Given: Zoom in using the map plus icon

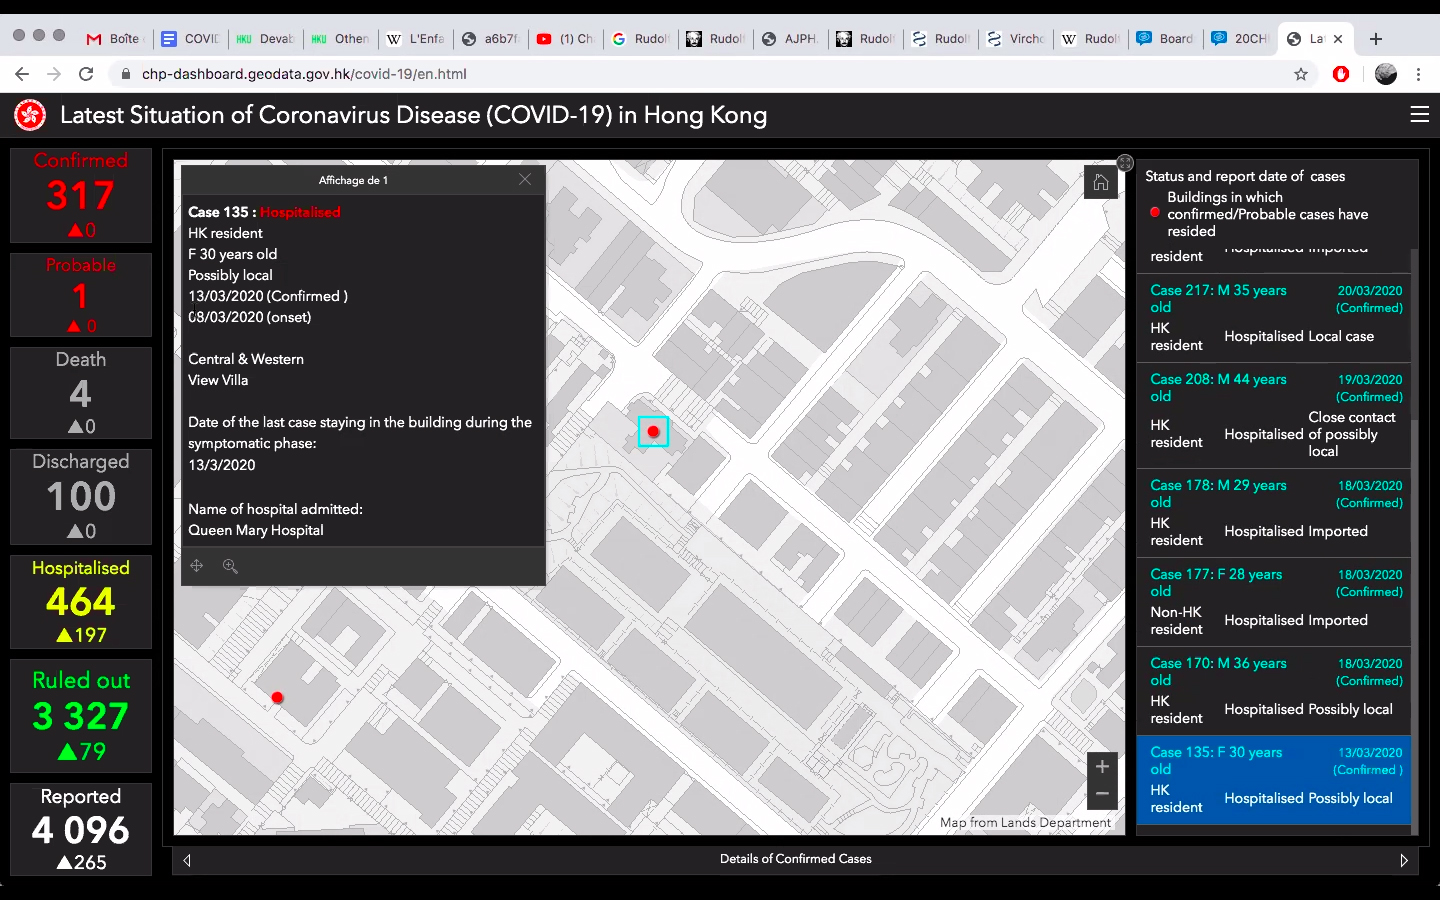Looking at the screenshot, I should (1102, 766).
